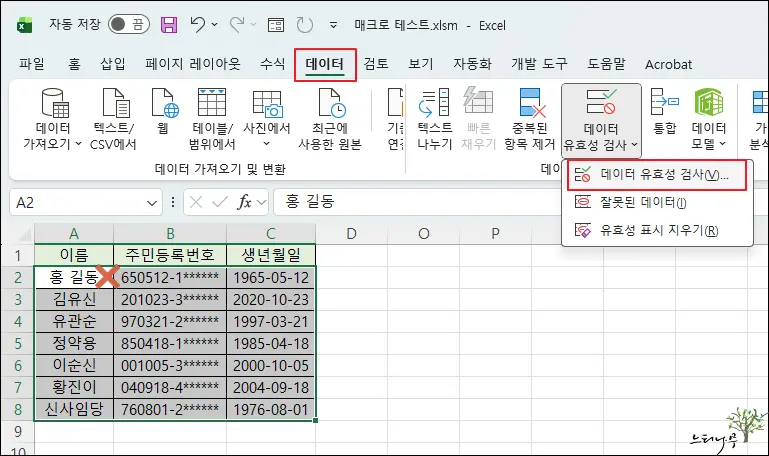769x456 pixels.
Task: Open the 자동화 tab
Action: pyautogui.click(x=472, y=64)
